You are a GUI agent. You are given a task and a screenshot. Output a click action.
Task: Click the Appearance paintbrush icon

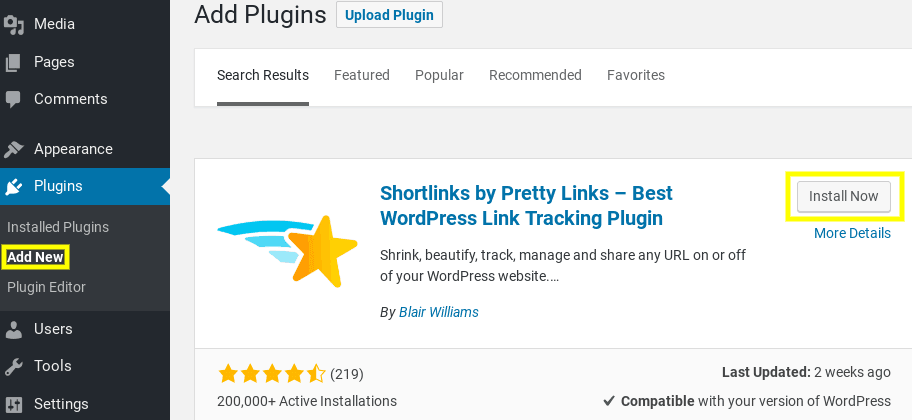click(13, 149)
